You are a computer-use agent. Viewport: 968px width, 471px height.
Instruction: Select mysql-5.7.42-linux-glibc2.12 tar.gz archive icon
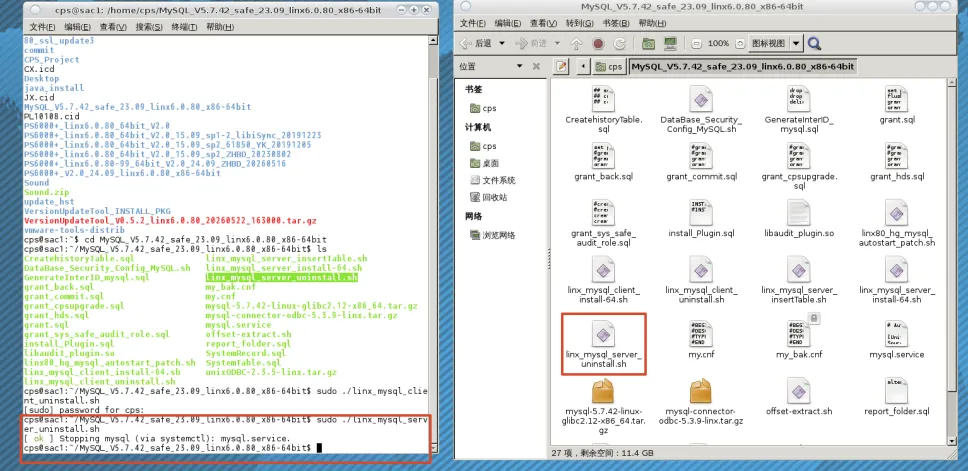(603, 390)
